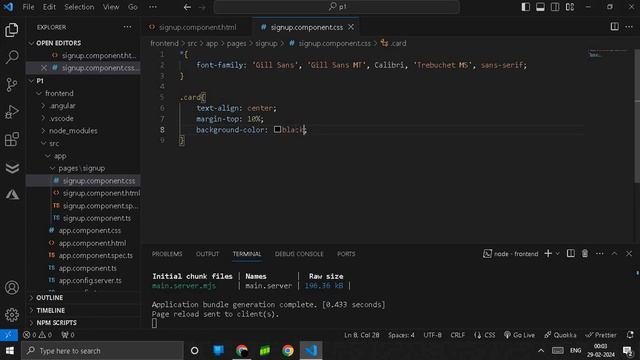This screenshot has height=360, width=640.
Task: Toggle Secondary Side Bar layout icon
Action: pyautogui.click(x=555, y=7)
